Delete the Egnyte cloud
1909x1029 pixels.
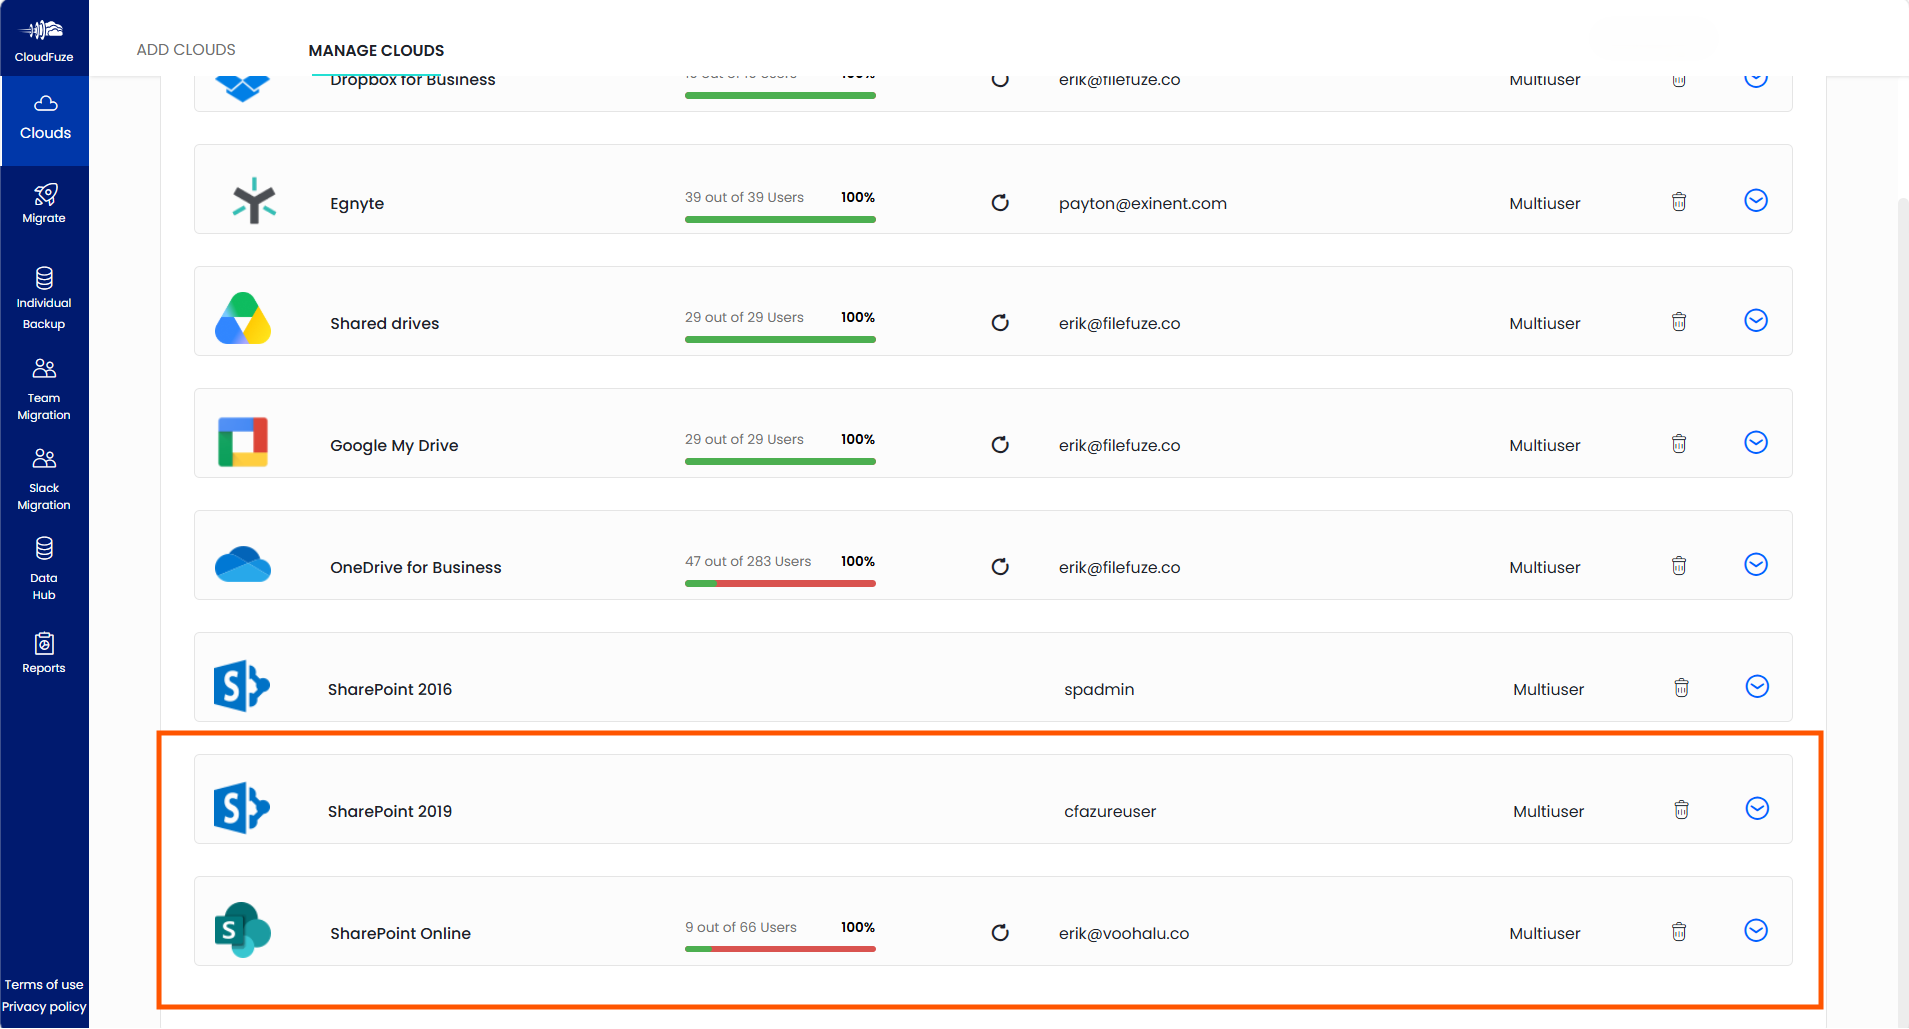coord(1679,202)
